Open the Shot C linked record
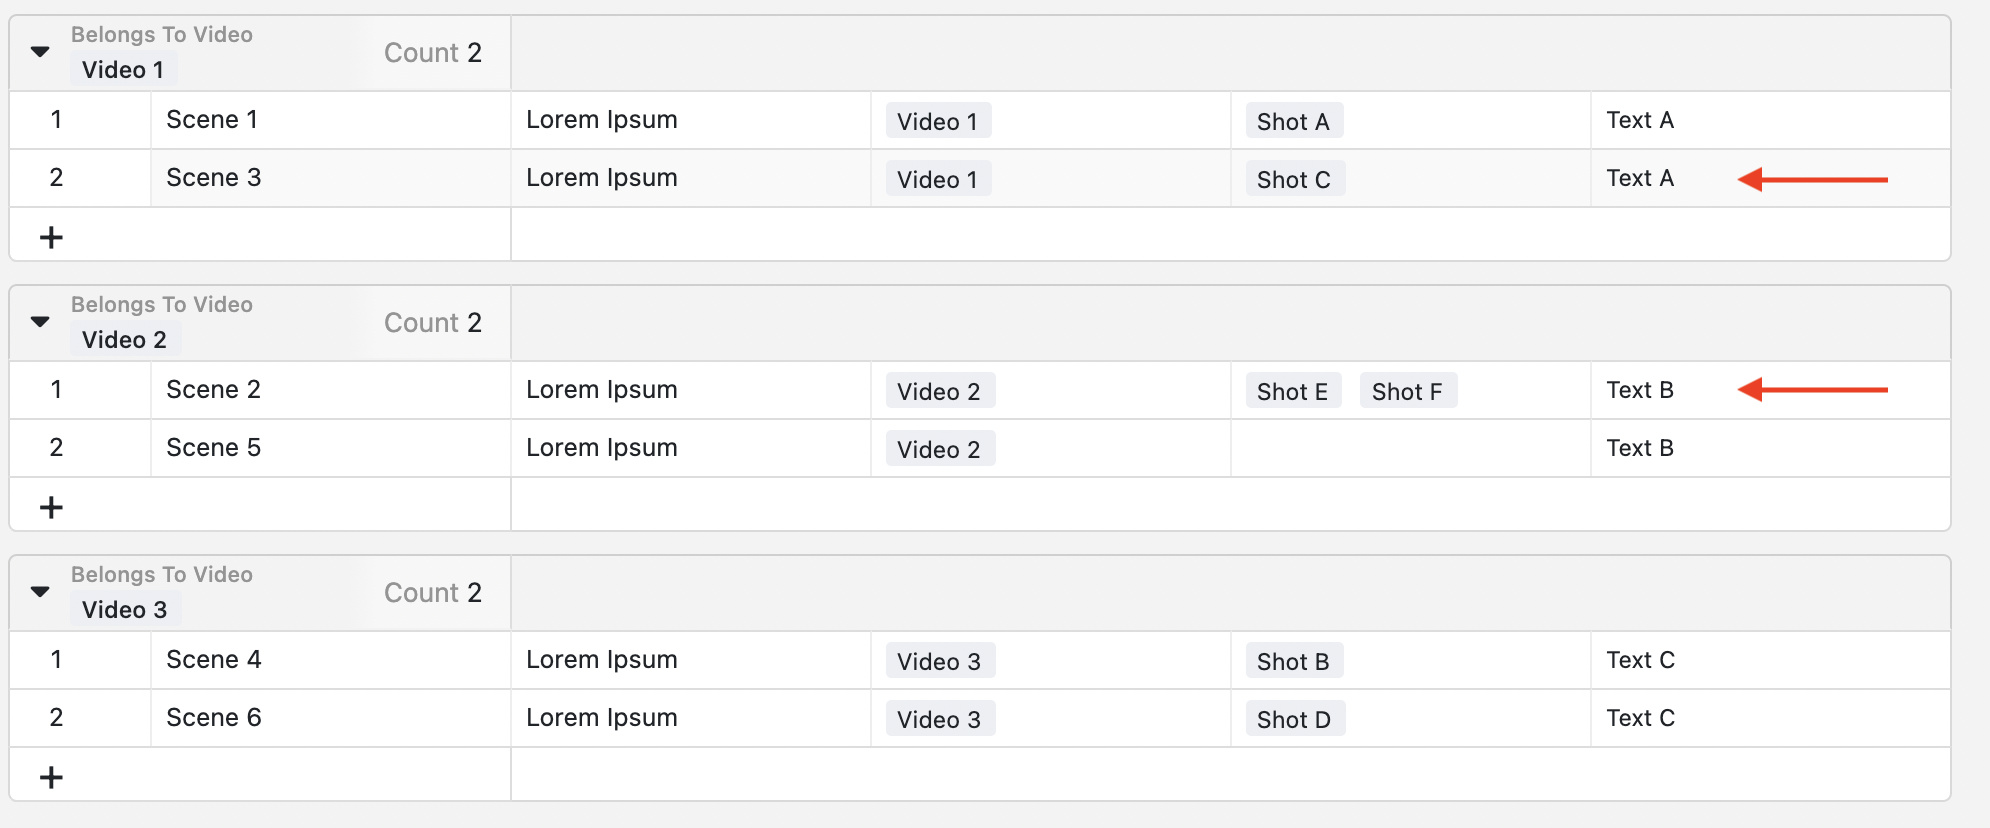Screen dimensions: 1990x828 [x=1294, y=179]
